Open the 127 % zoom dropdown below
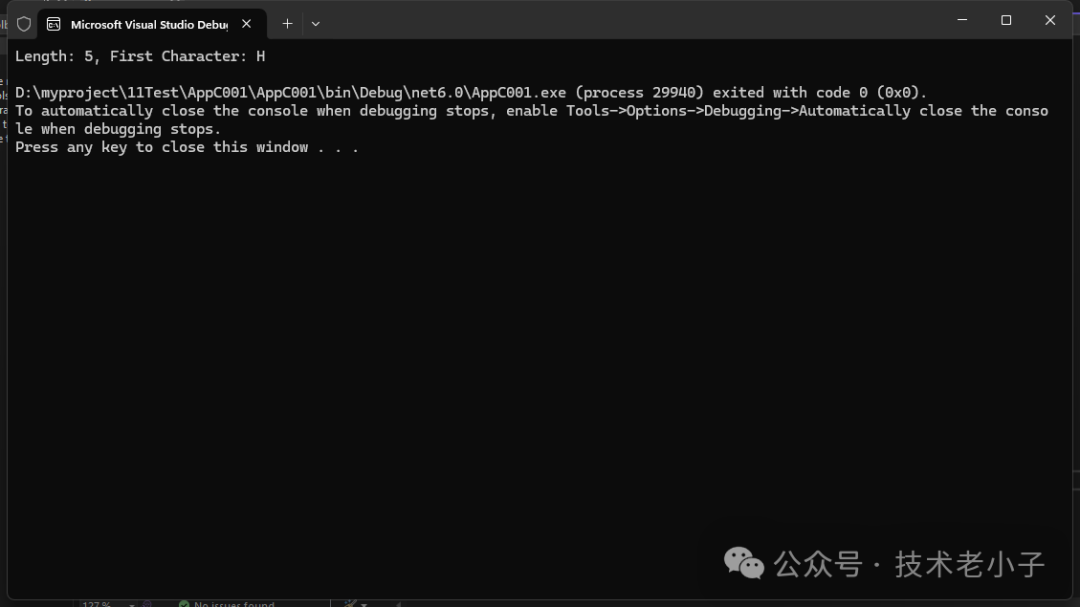 [131, 604]
